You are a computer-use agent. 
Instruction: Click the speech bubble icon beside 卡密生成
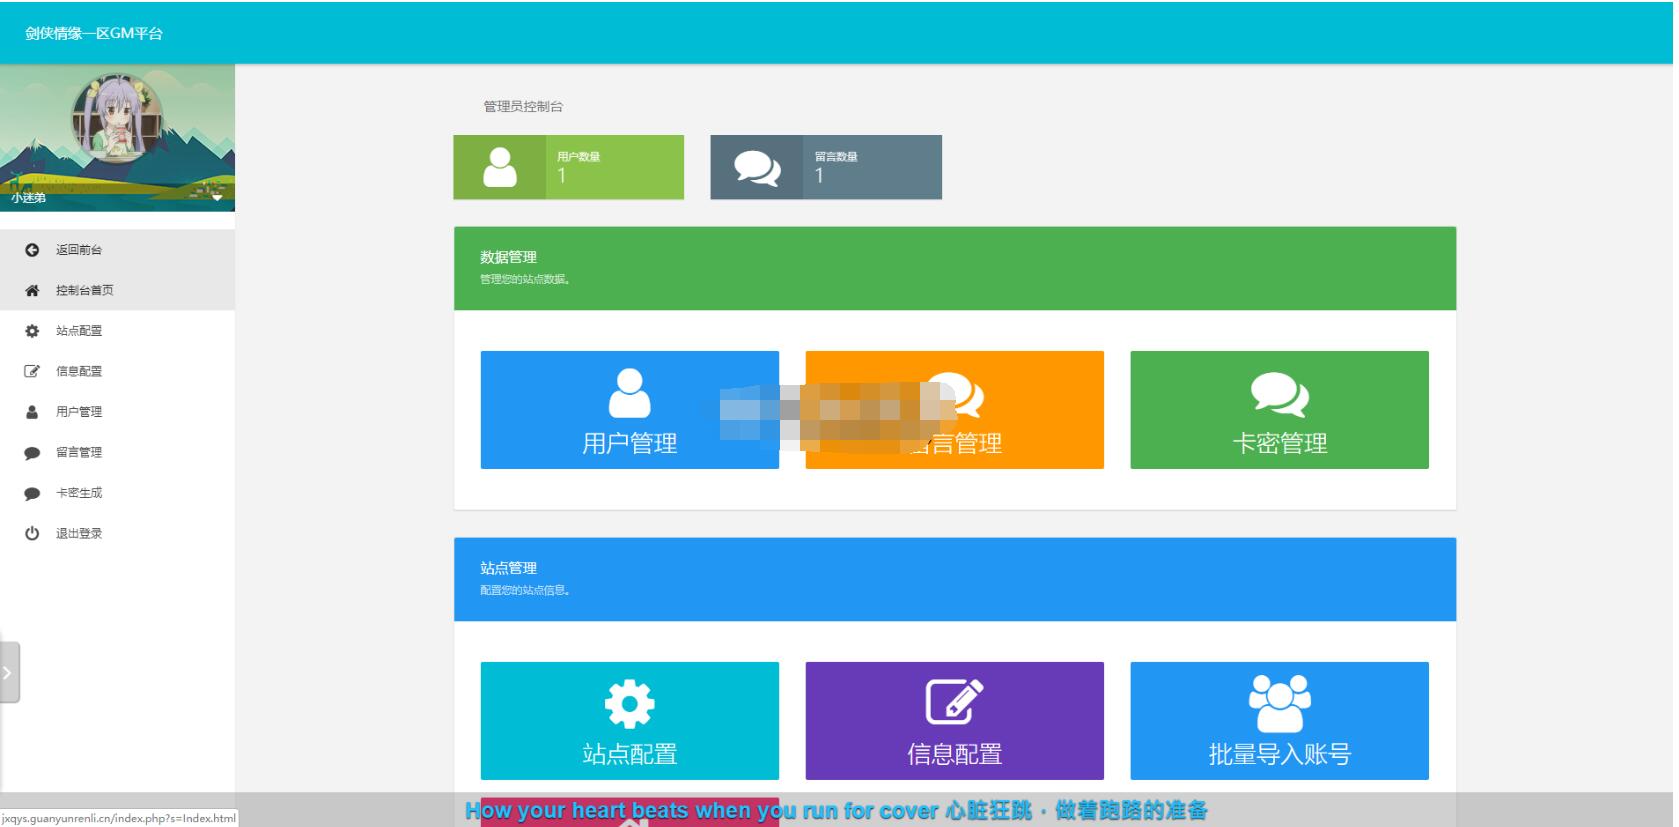coord(32,494)
